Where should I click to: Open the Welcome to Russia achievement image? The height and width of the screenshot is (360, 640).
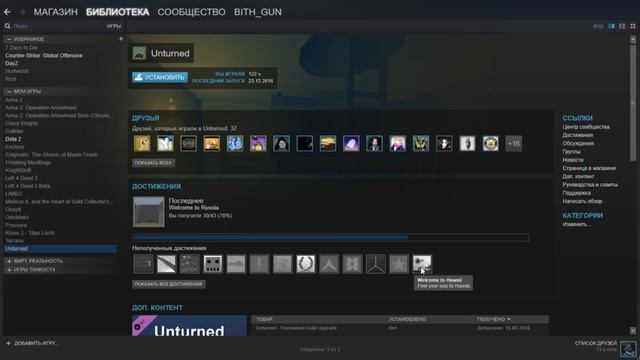[x=149, y=212]
